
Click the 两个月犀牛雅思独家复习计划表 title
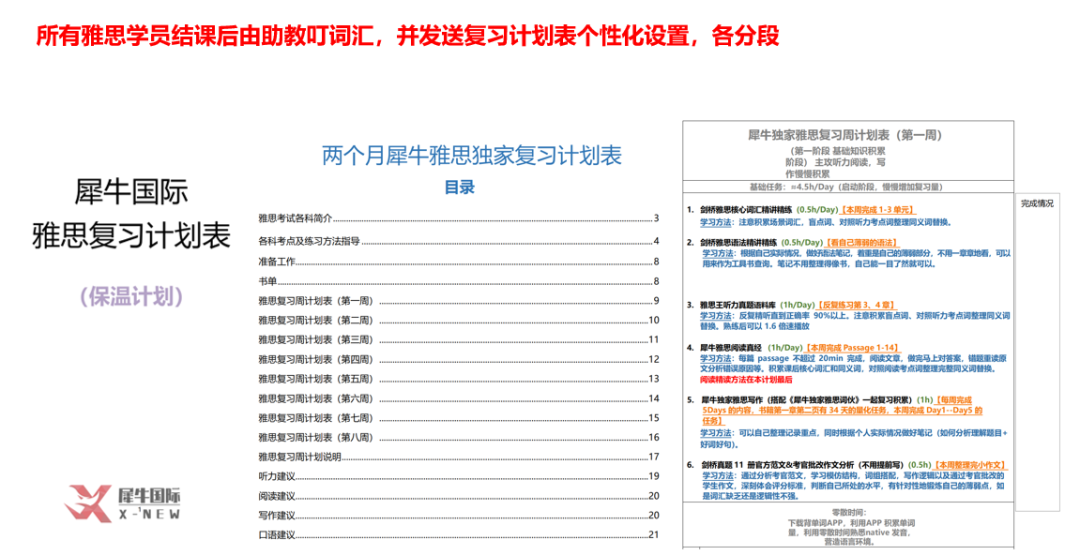click(471, 155)
